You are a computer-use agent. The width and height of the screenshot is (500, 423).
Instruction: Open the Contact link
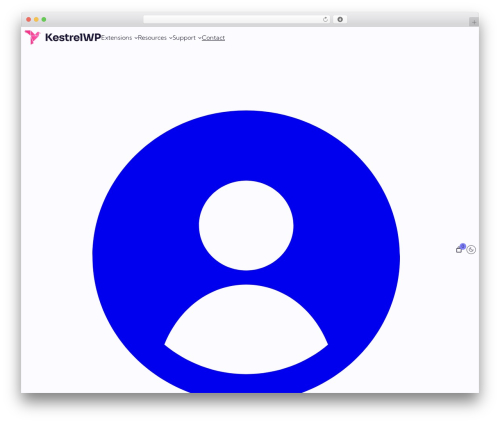click(213, 38)
